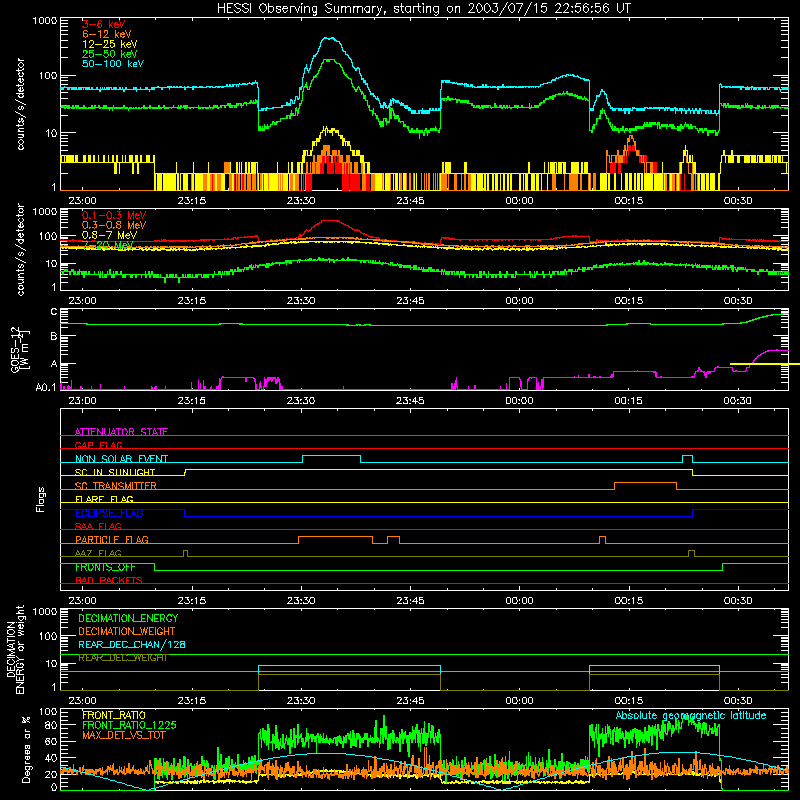Select the FLARE_FLAG label

click(x=104, y=499)
